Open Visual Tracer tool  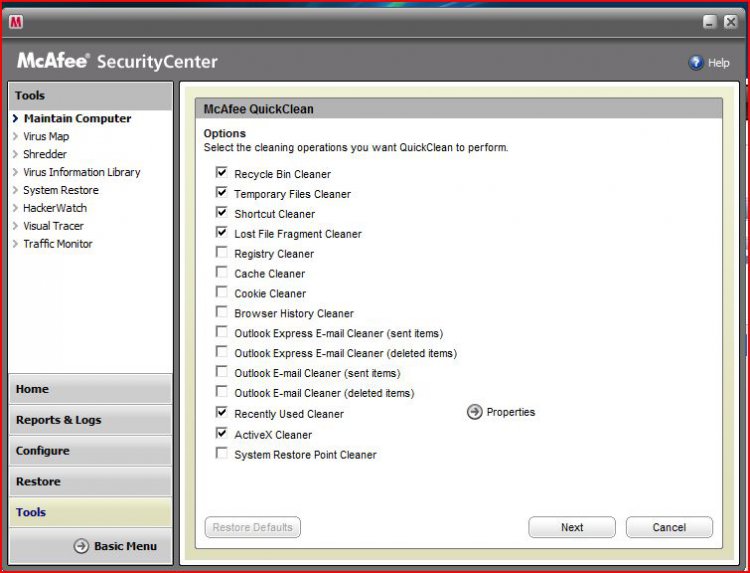tap(53, 226)
